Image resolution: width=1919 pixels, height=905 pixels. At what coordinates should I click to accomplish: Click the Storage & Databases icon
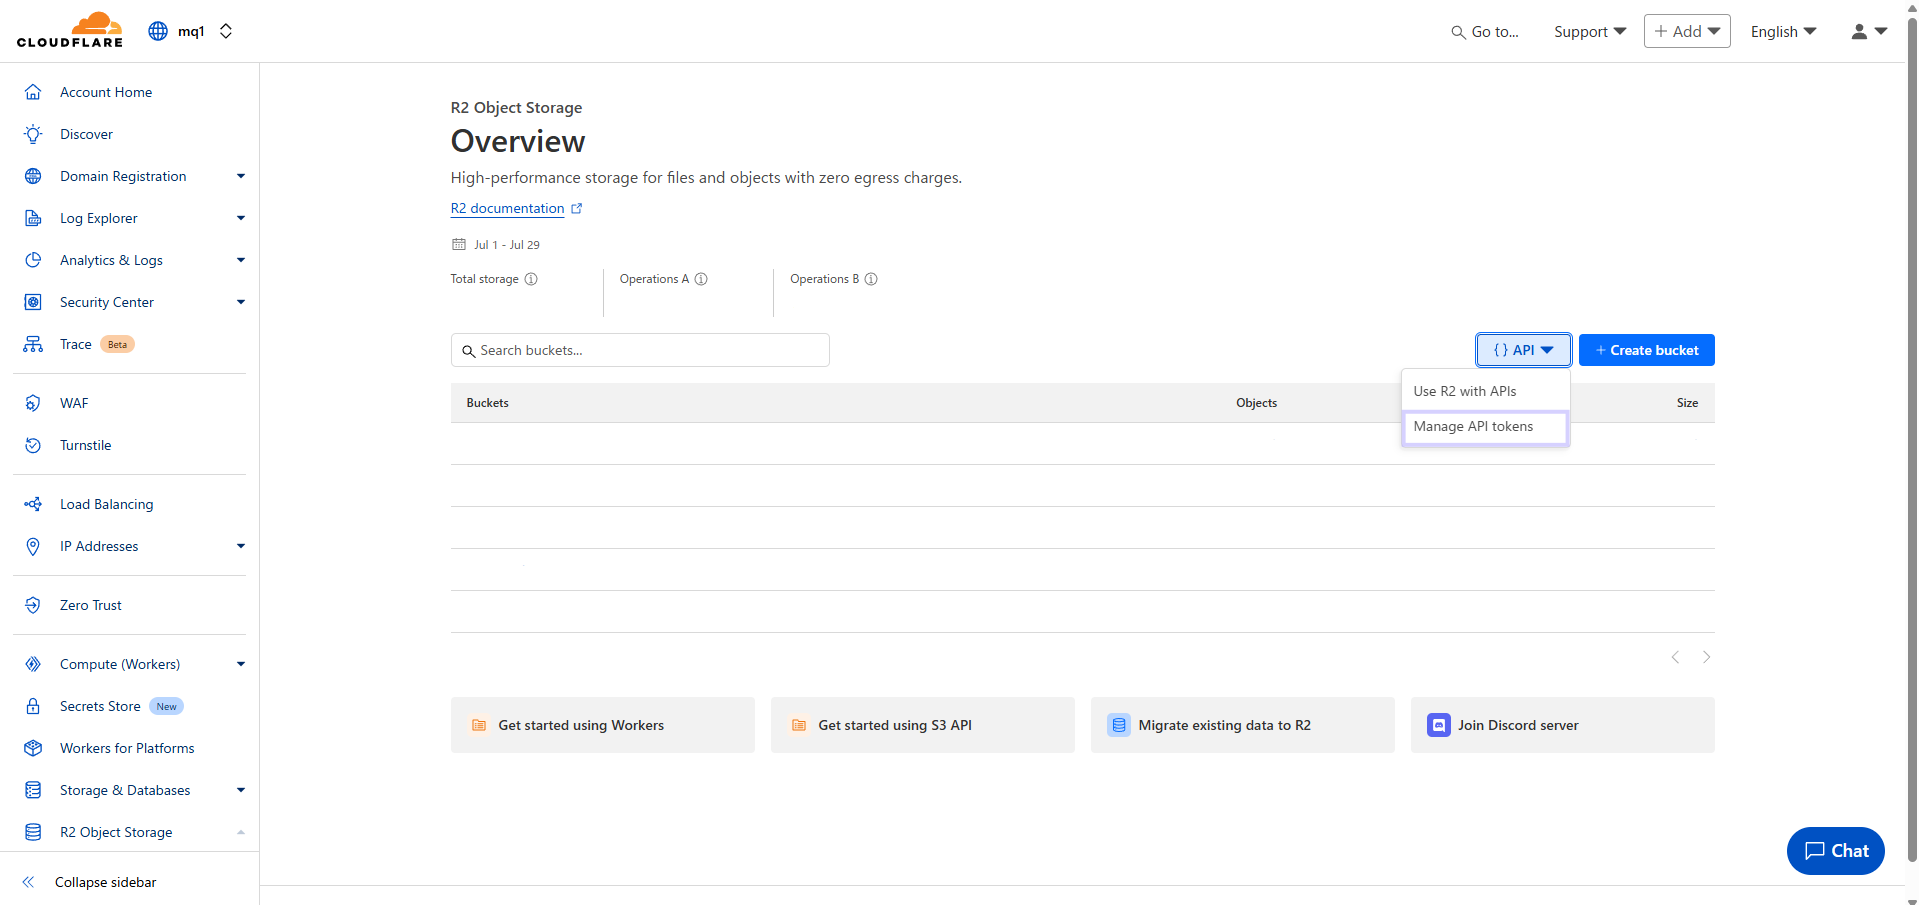[33, 790]
